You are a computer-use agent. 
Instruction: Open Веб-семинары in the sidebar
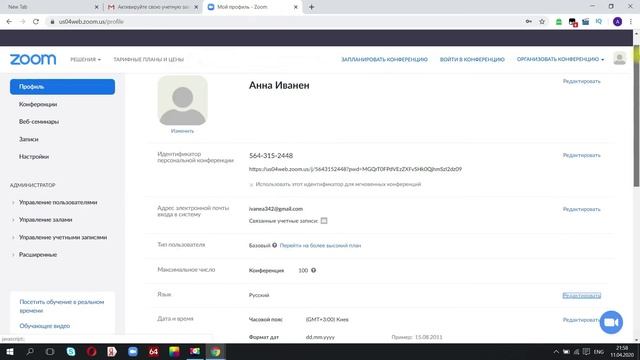(39, 122)
